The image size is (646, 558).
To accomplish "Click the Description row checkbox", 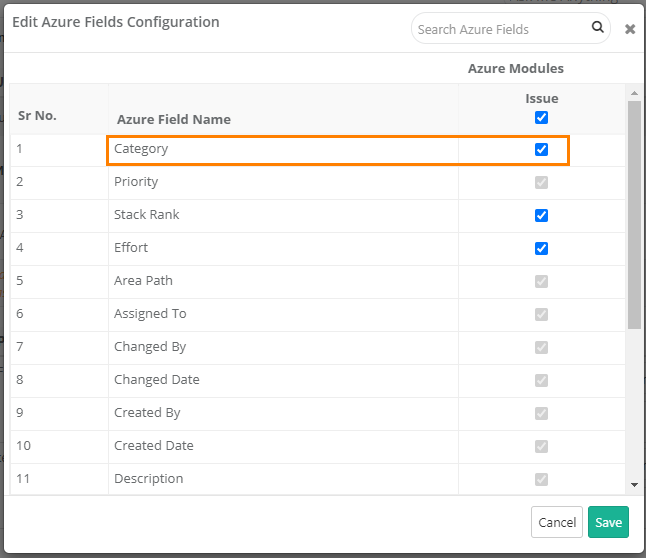I will [x=541, y=479].
